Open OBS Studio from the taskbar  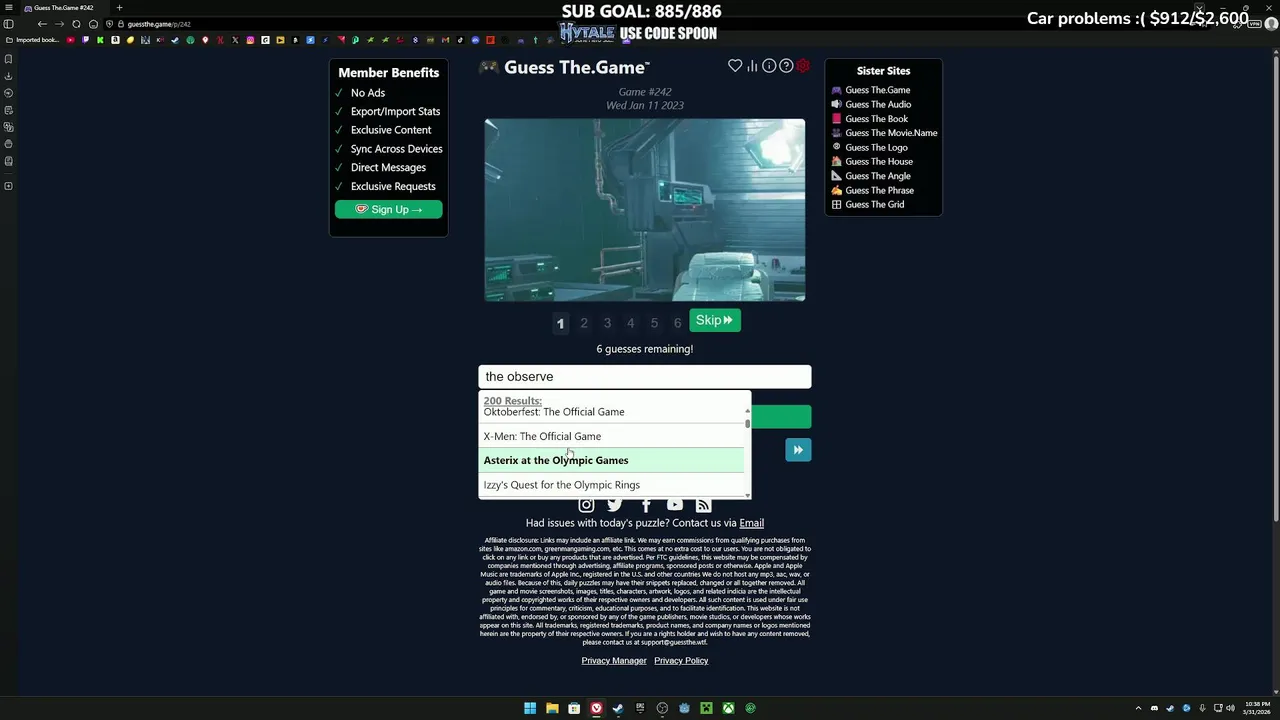pos(662,708)
